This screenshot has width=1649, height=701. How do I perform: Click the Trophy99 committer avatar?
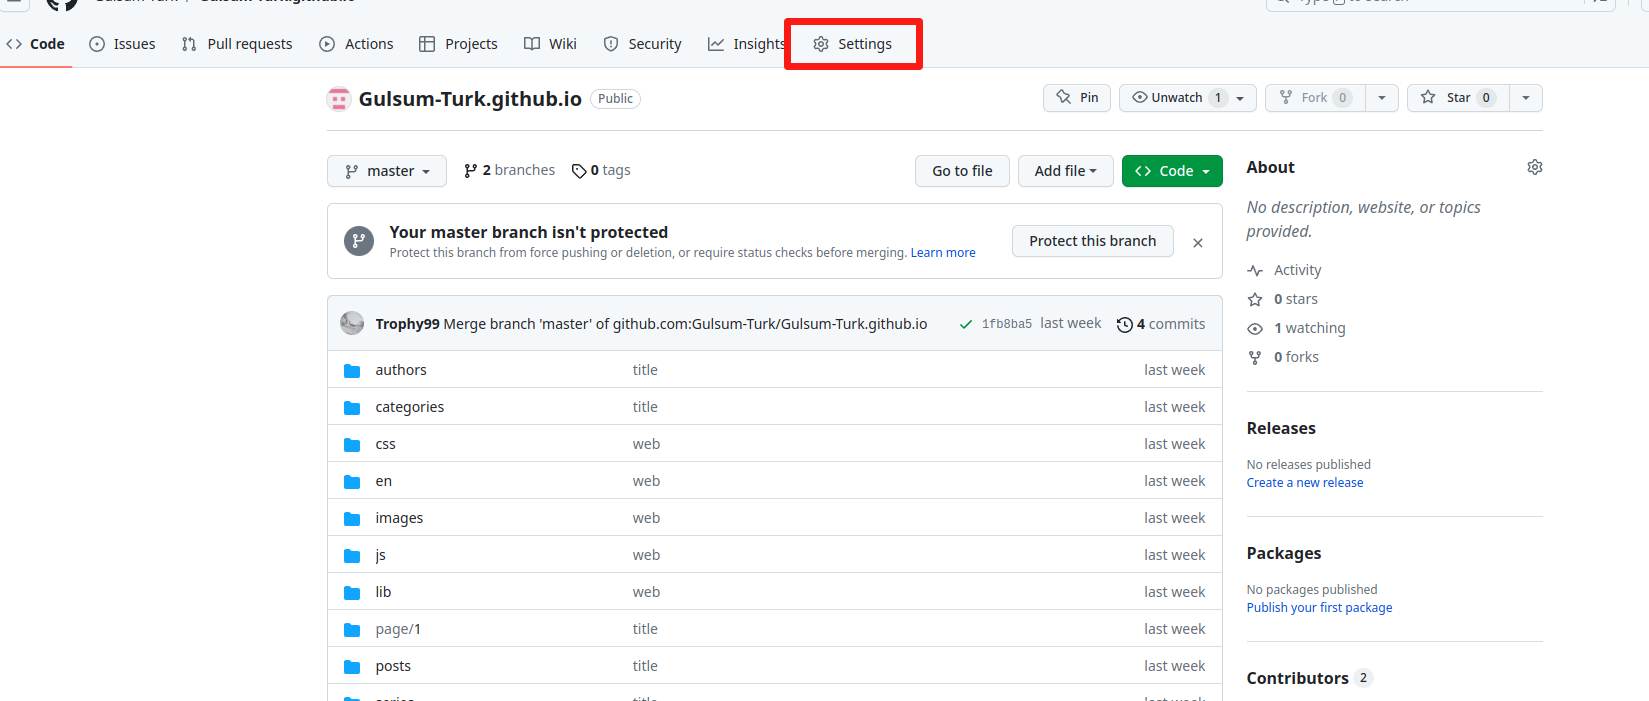(352, 323)
